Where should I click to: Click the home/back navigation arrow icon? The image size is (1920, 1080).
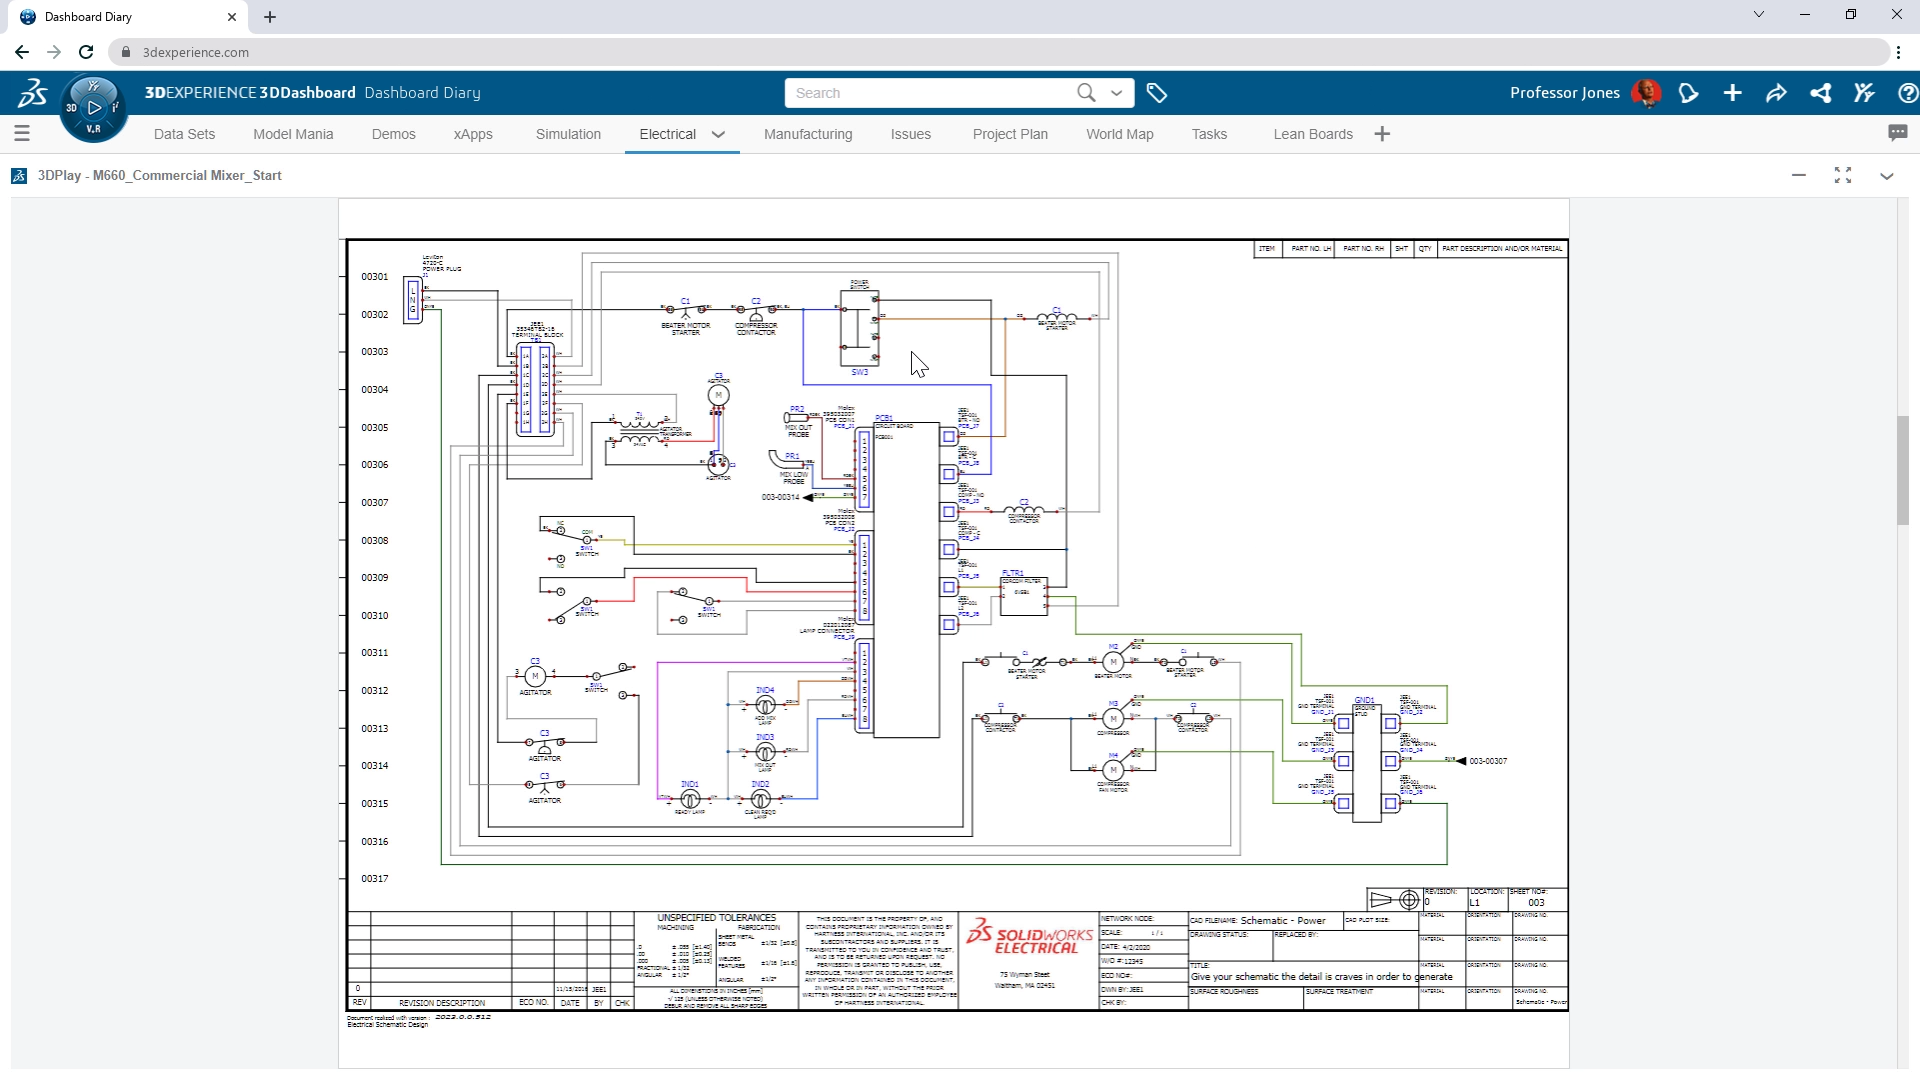[22, 53]
